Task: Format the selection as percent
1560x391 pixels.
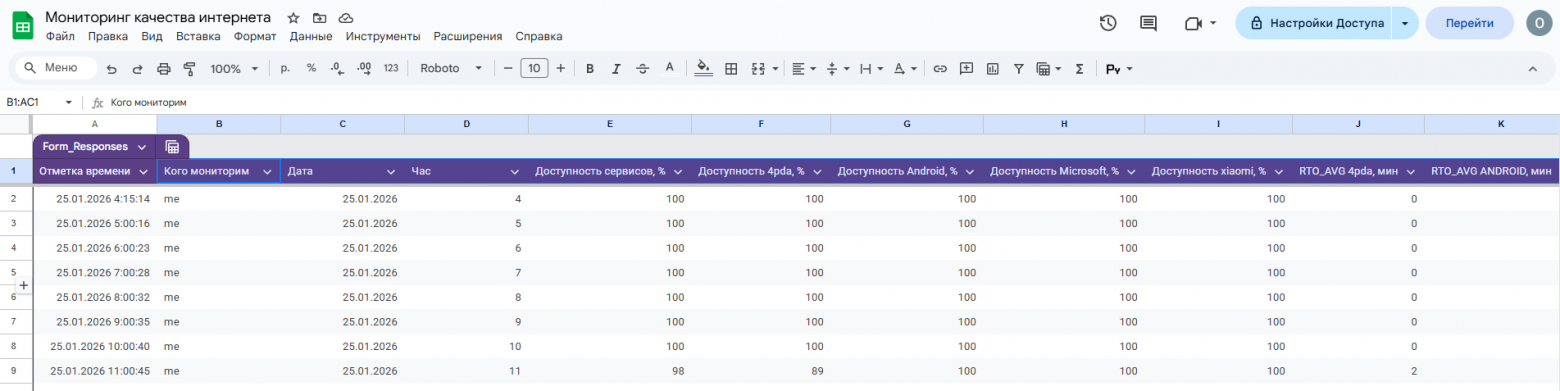Action: coord(311,68)
